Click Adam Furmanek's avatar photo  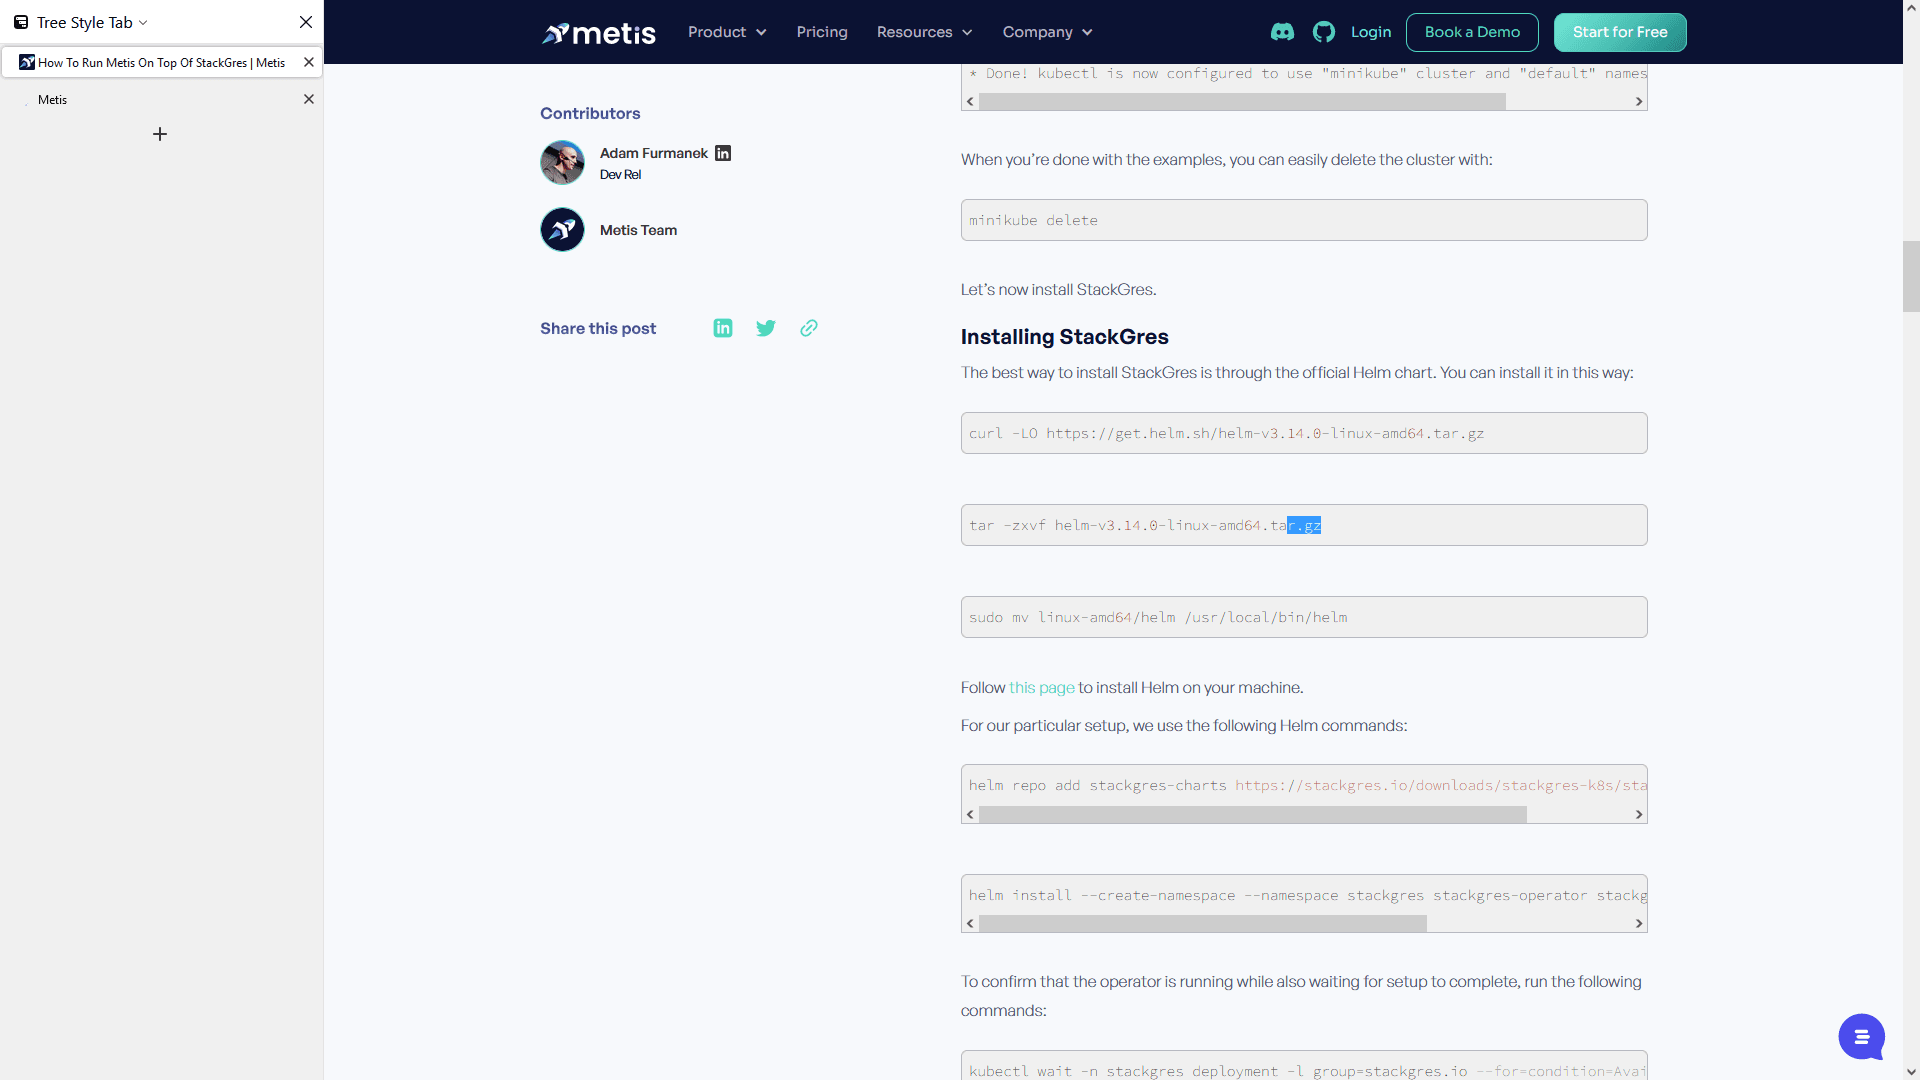562,162
